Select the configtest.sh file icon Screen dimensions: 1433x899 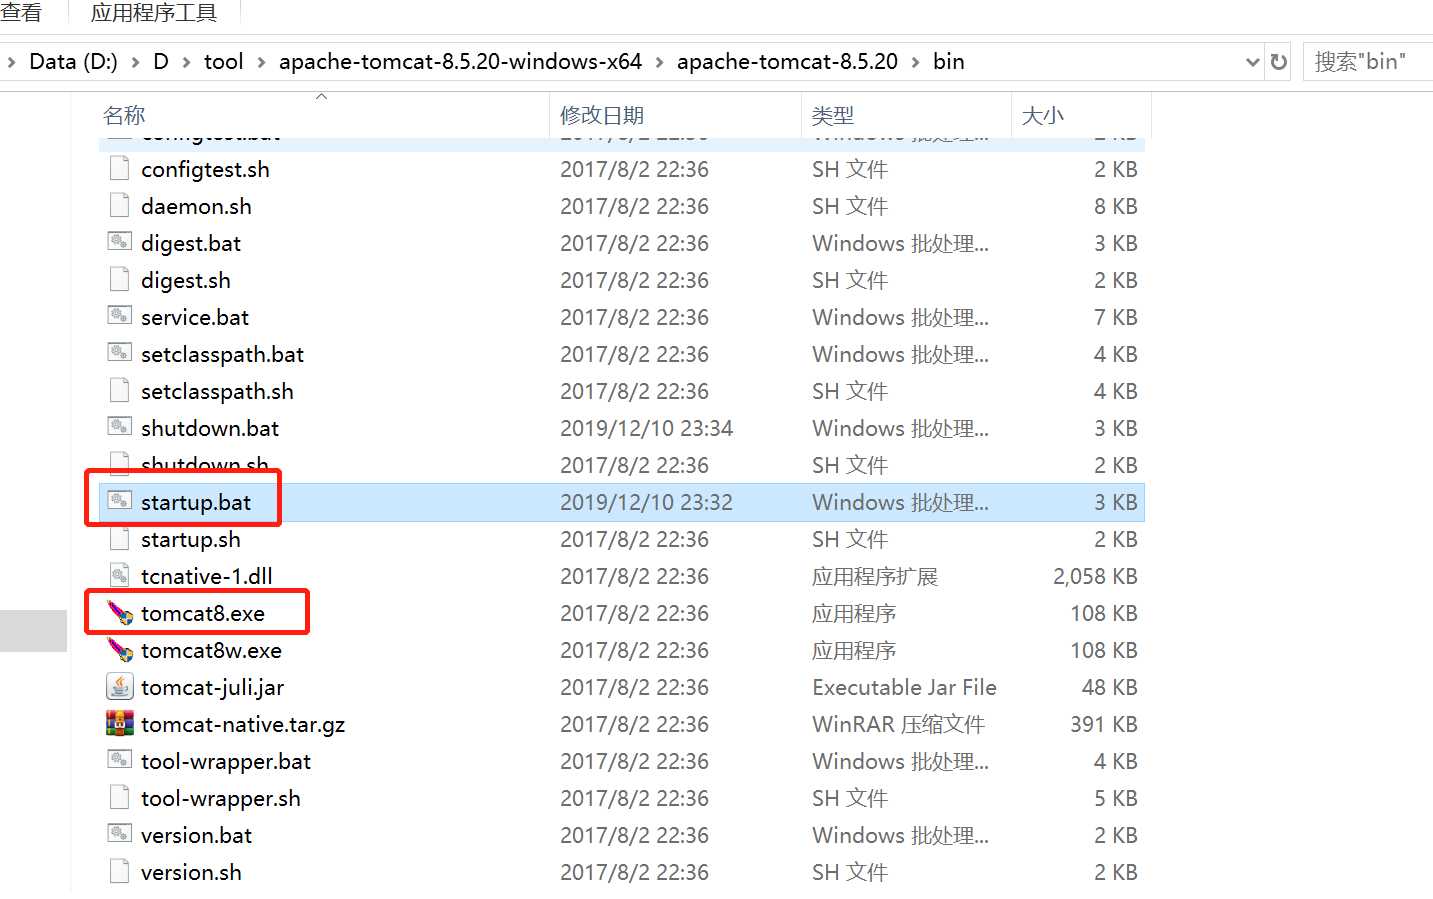pos(120,168)
